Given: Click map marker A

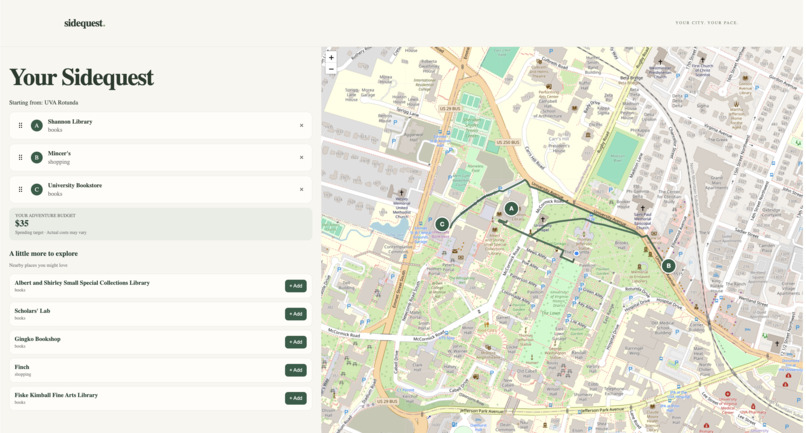Looking at the screenshot, I should [x=511, y=208].
